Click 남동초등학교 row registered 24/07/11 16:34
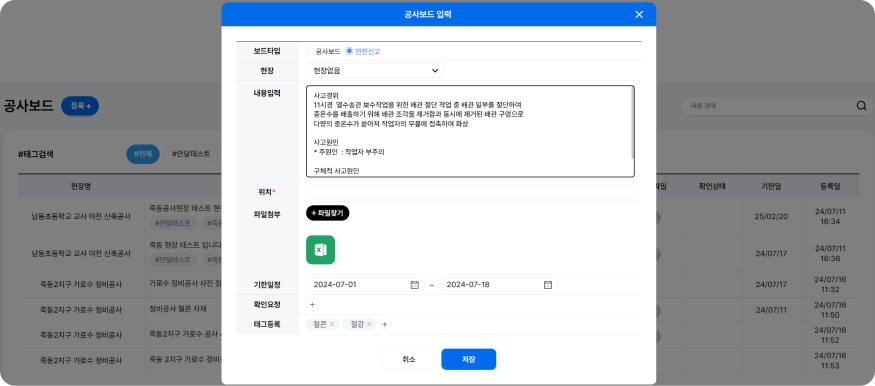Screen dimensions: 875x386 tap(81, 216)
